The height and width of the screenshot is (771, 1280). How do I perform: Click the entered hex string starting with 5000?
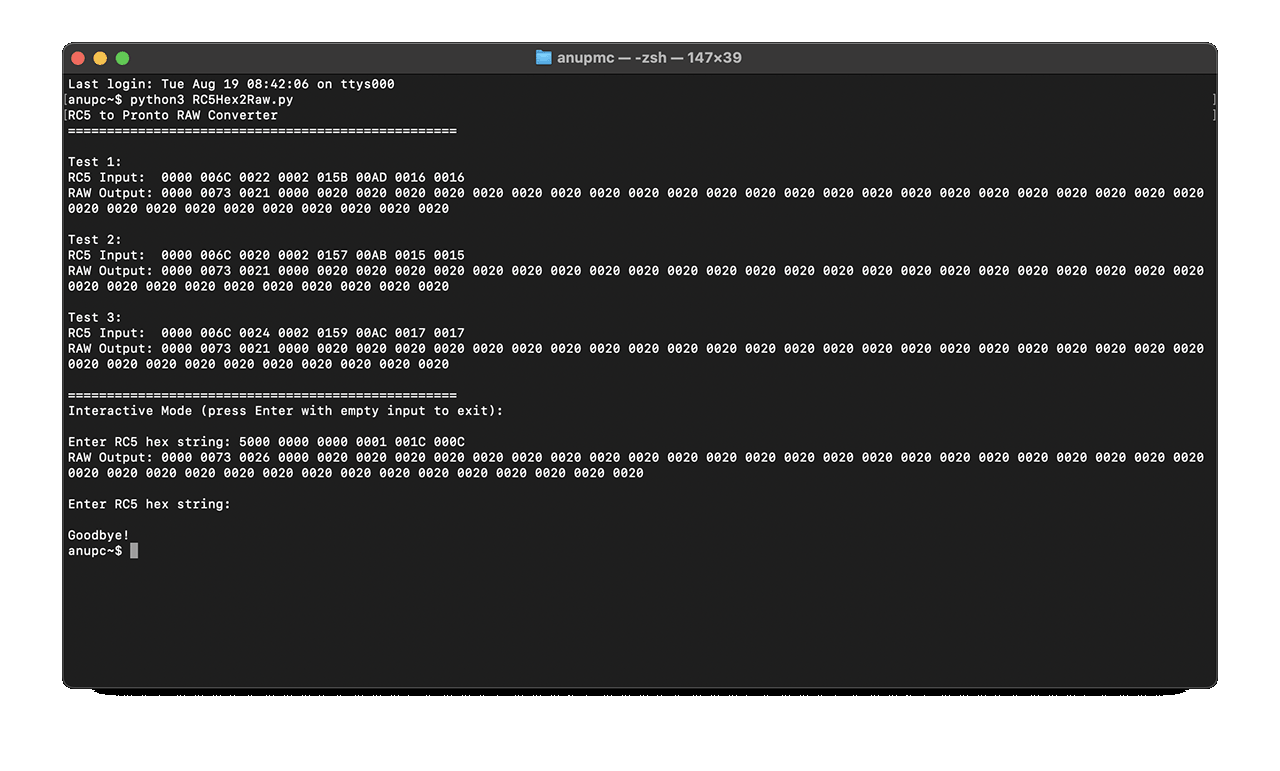[352, 442]
